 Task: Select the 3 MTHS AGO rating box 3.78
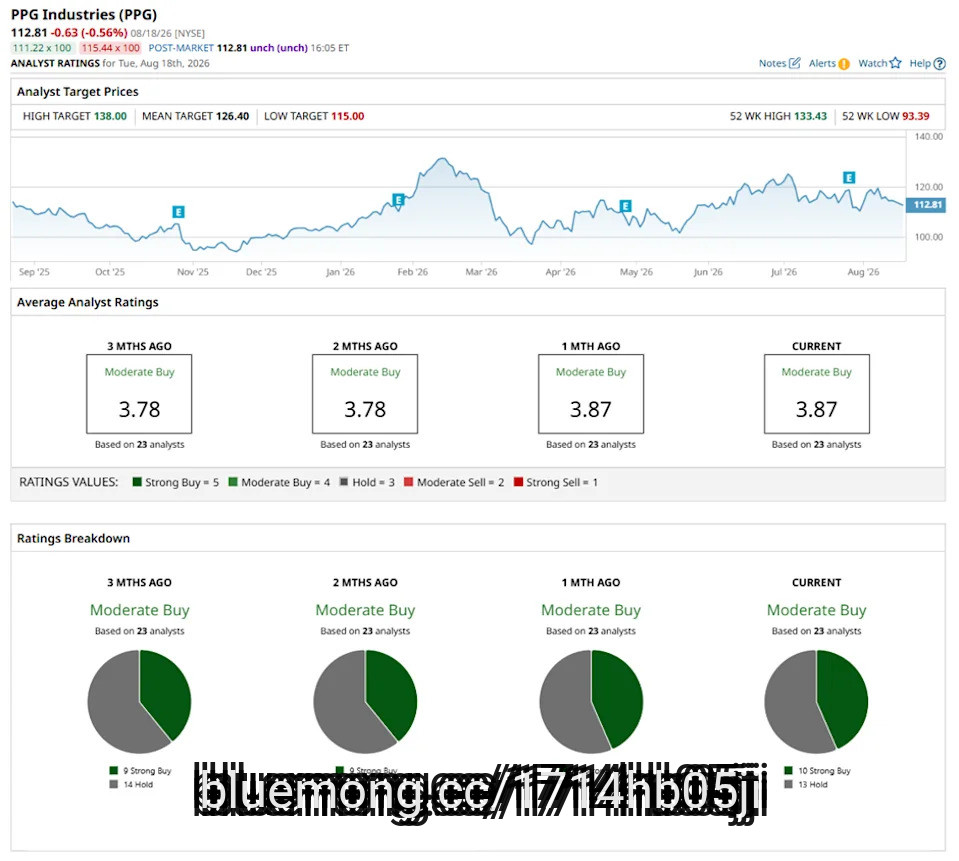pos(139,394)
